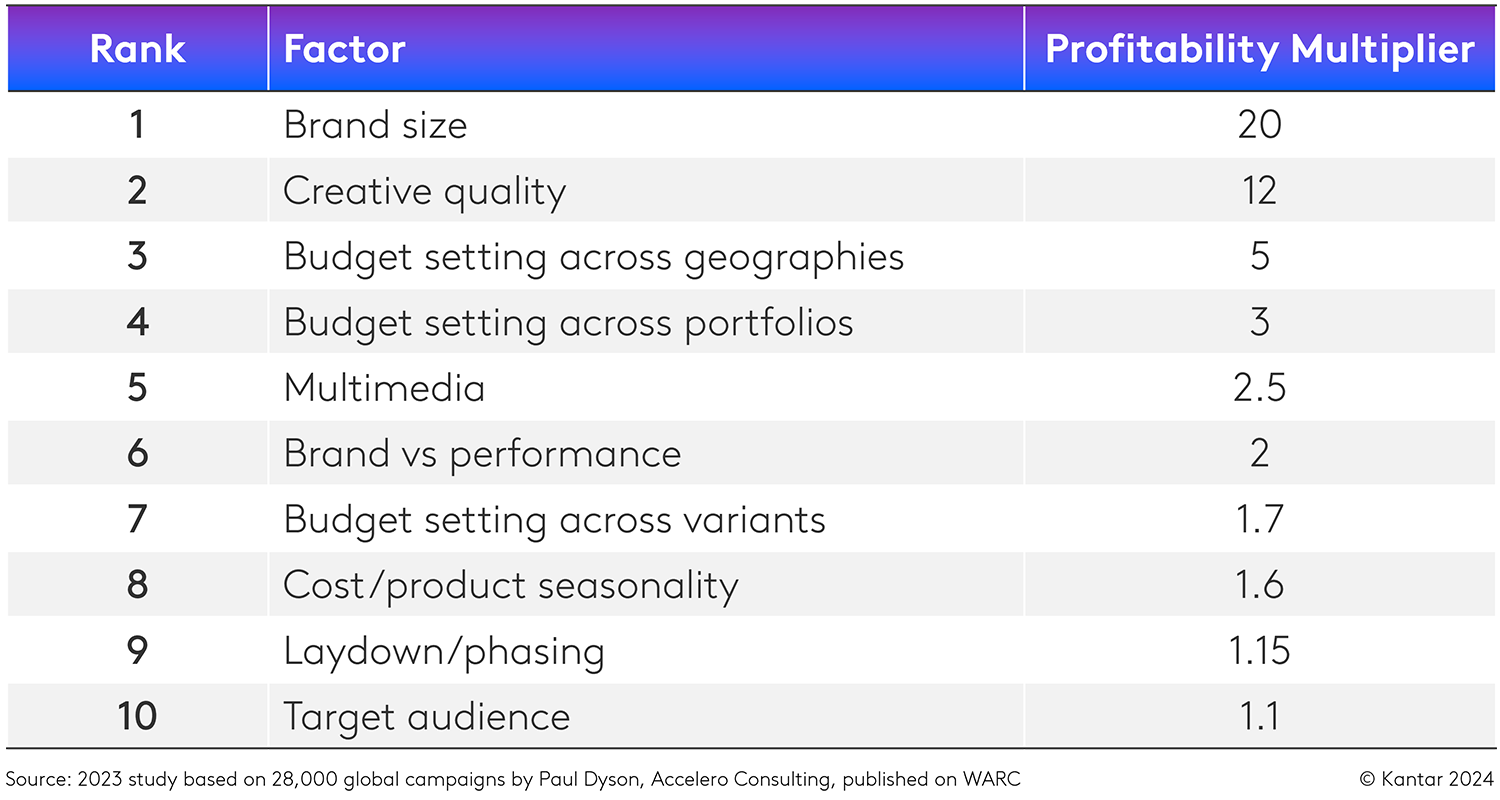Image resolution: width=1500 pixels, height=800 pixels.
Task: Click the Profitability Multiplier column header
Action: point(1259,50)
